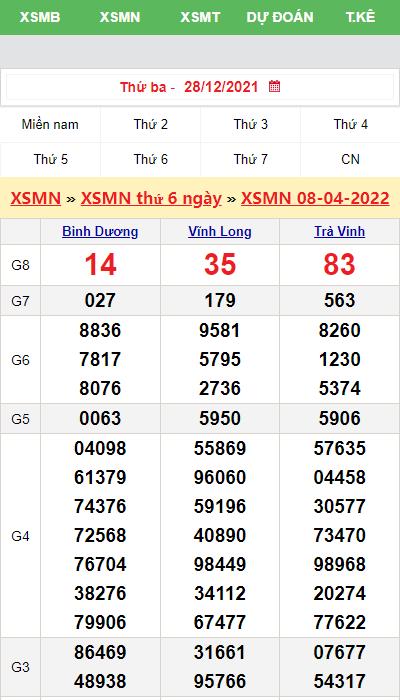400x700 pixels.
Task: Click the G3 number 07677
Action: tap(339, 653)
